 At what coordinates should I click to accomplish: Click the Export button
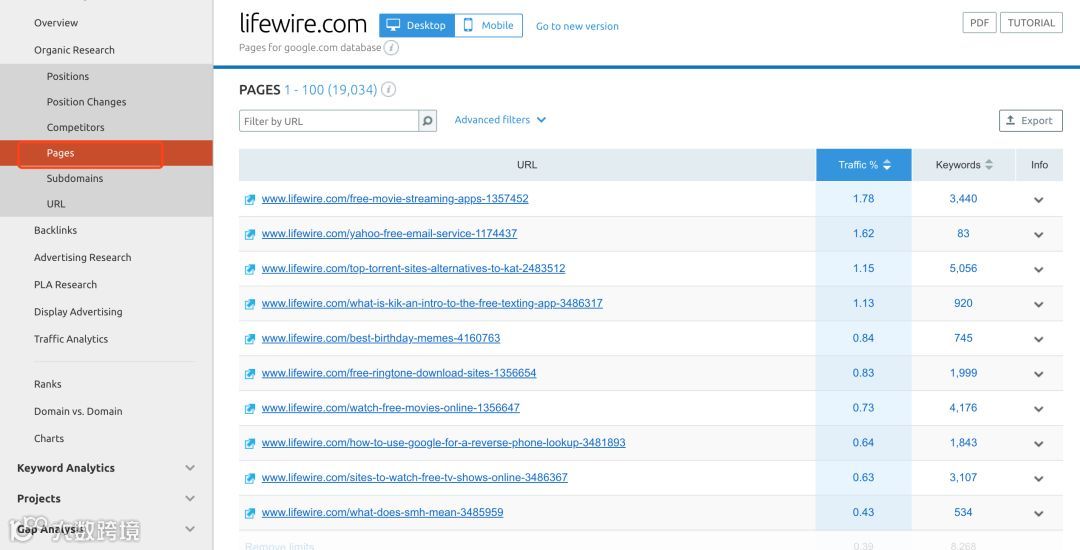(x=1030, y=120)
